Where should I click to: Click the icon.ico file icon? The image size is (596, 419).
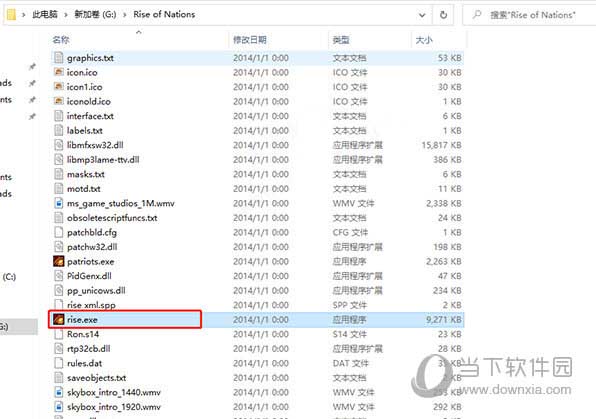pos(59,72)
